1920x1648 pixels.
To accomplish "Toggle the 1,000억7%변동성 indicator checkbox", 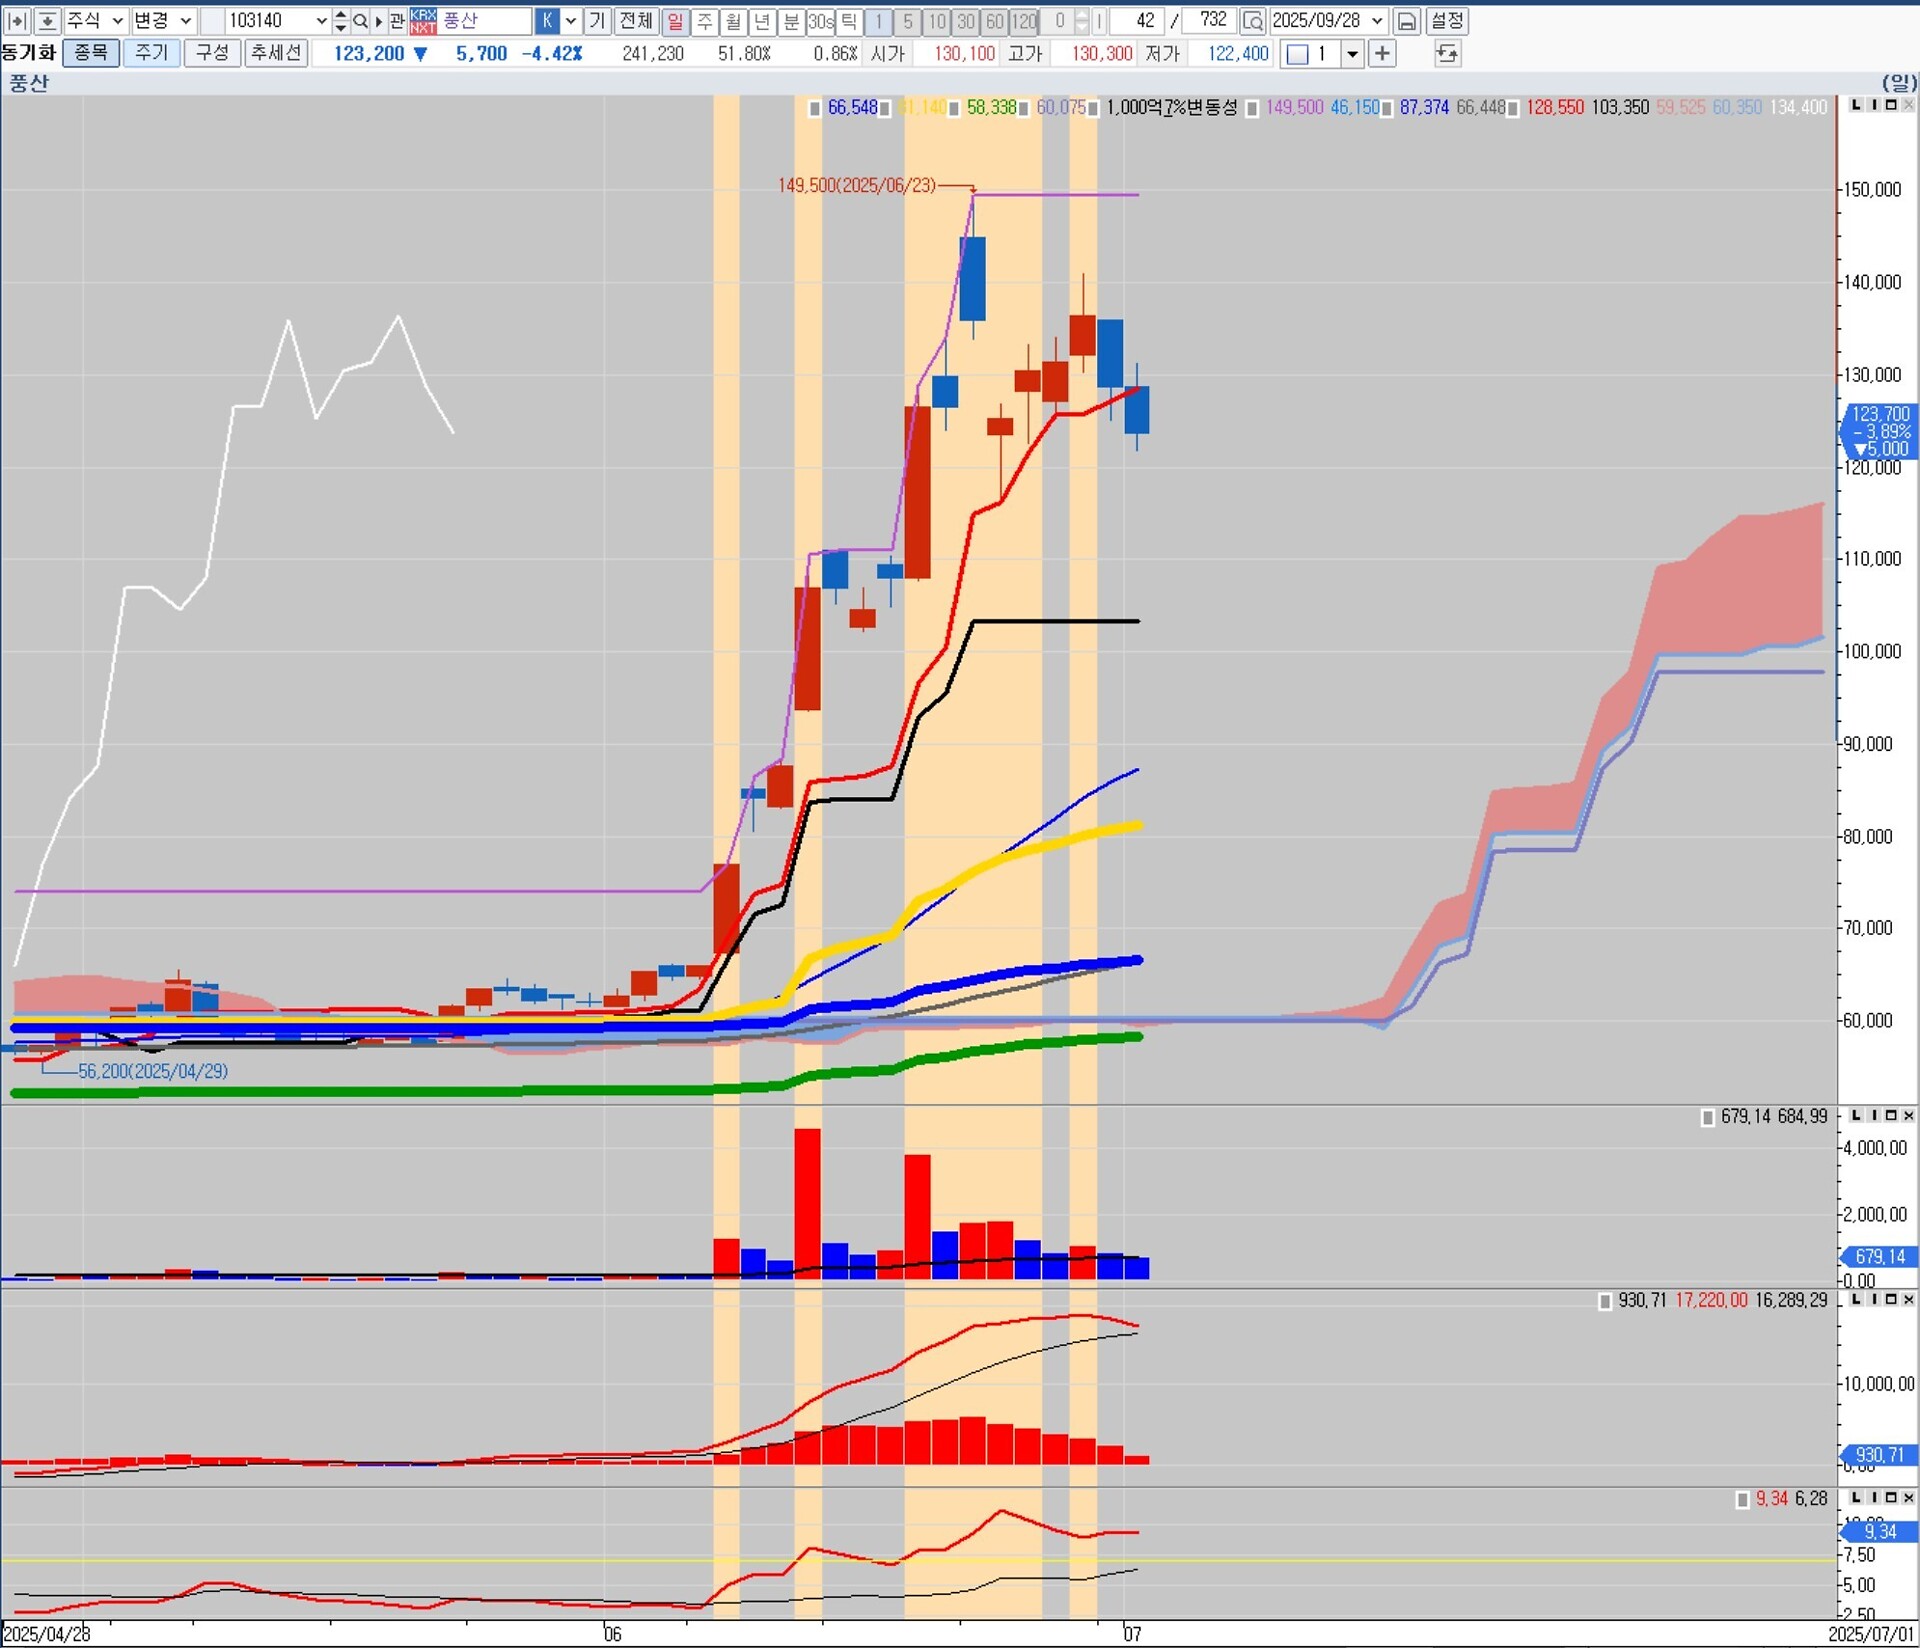I will pyautogui.click(x=1094, y=108).
